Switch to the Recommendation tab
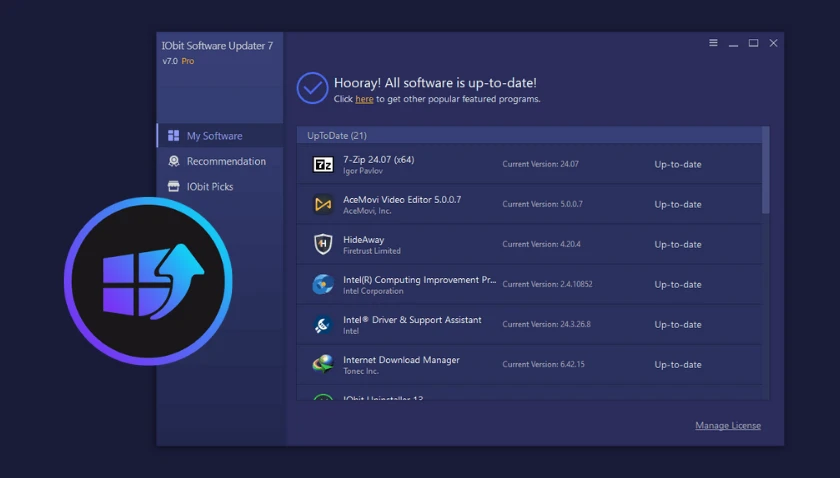This screenshot has width=840, height=478. 220,161
